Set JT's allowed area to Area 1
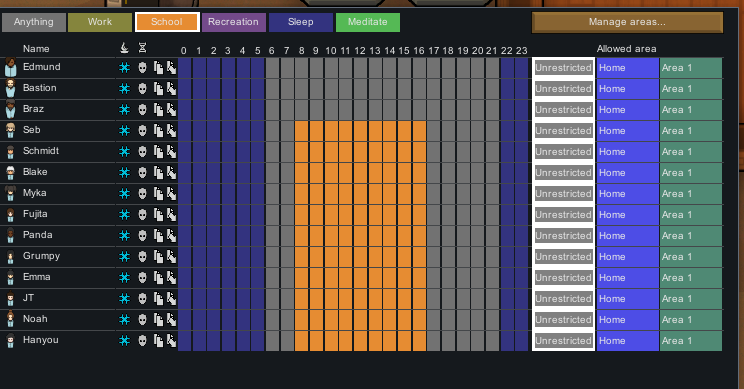Screen dimensions: 744x389 pos(691,299)
